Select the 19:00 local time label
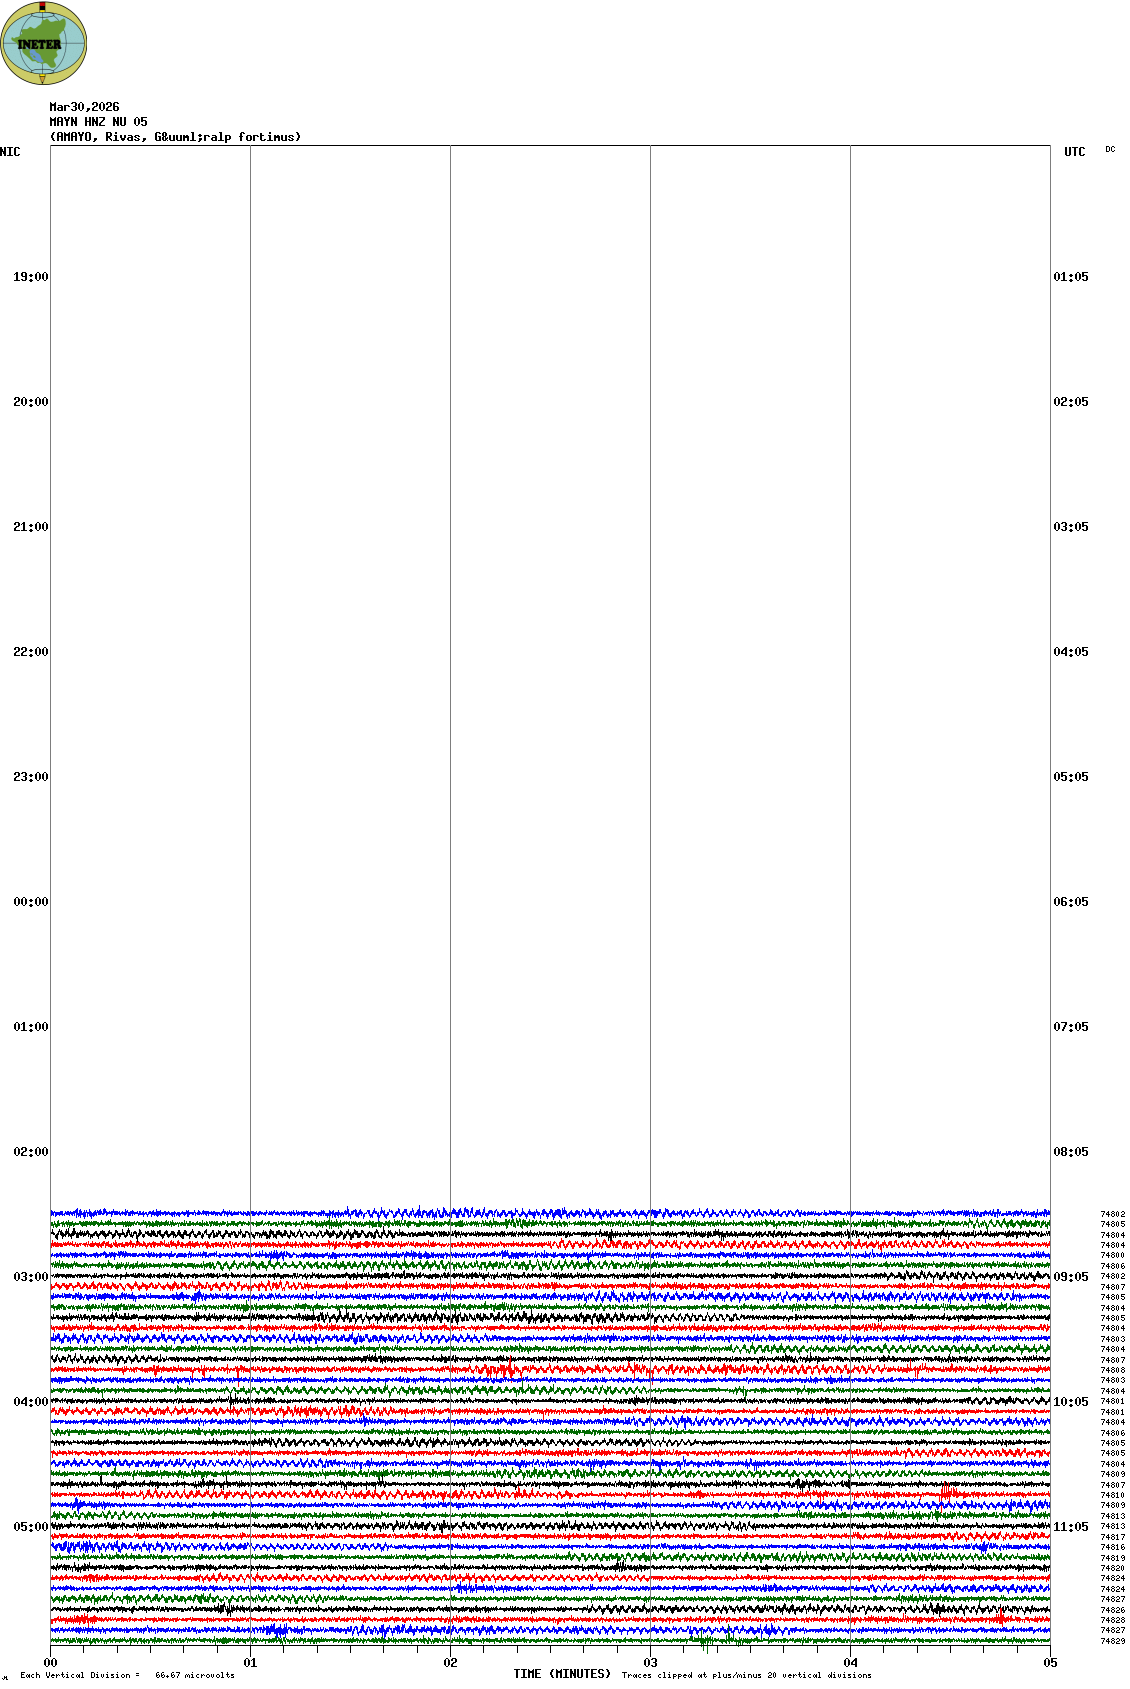Image resolution: width=1130 pixels, height=1689 pixels. [30, 277]
